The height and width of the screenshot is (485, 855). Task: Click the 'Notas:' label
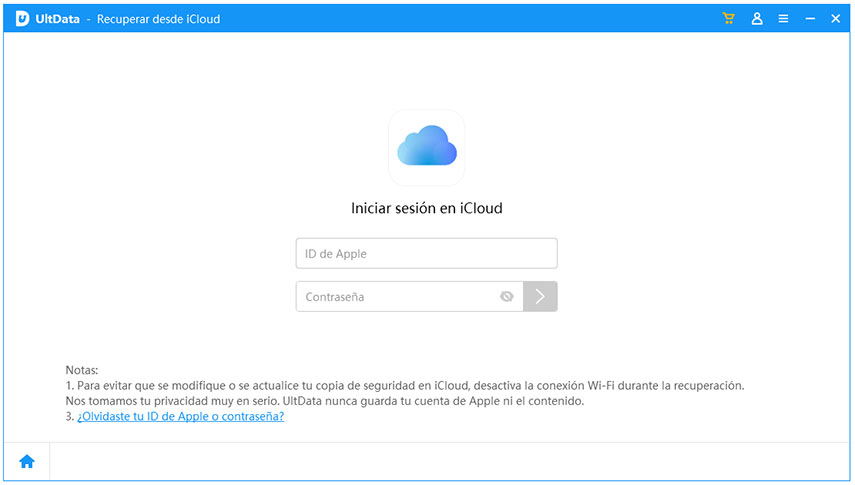(82, 370)
